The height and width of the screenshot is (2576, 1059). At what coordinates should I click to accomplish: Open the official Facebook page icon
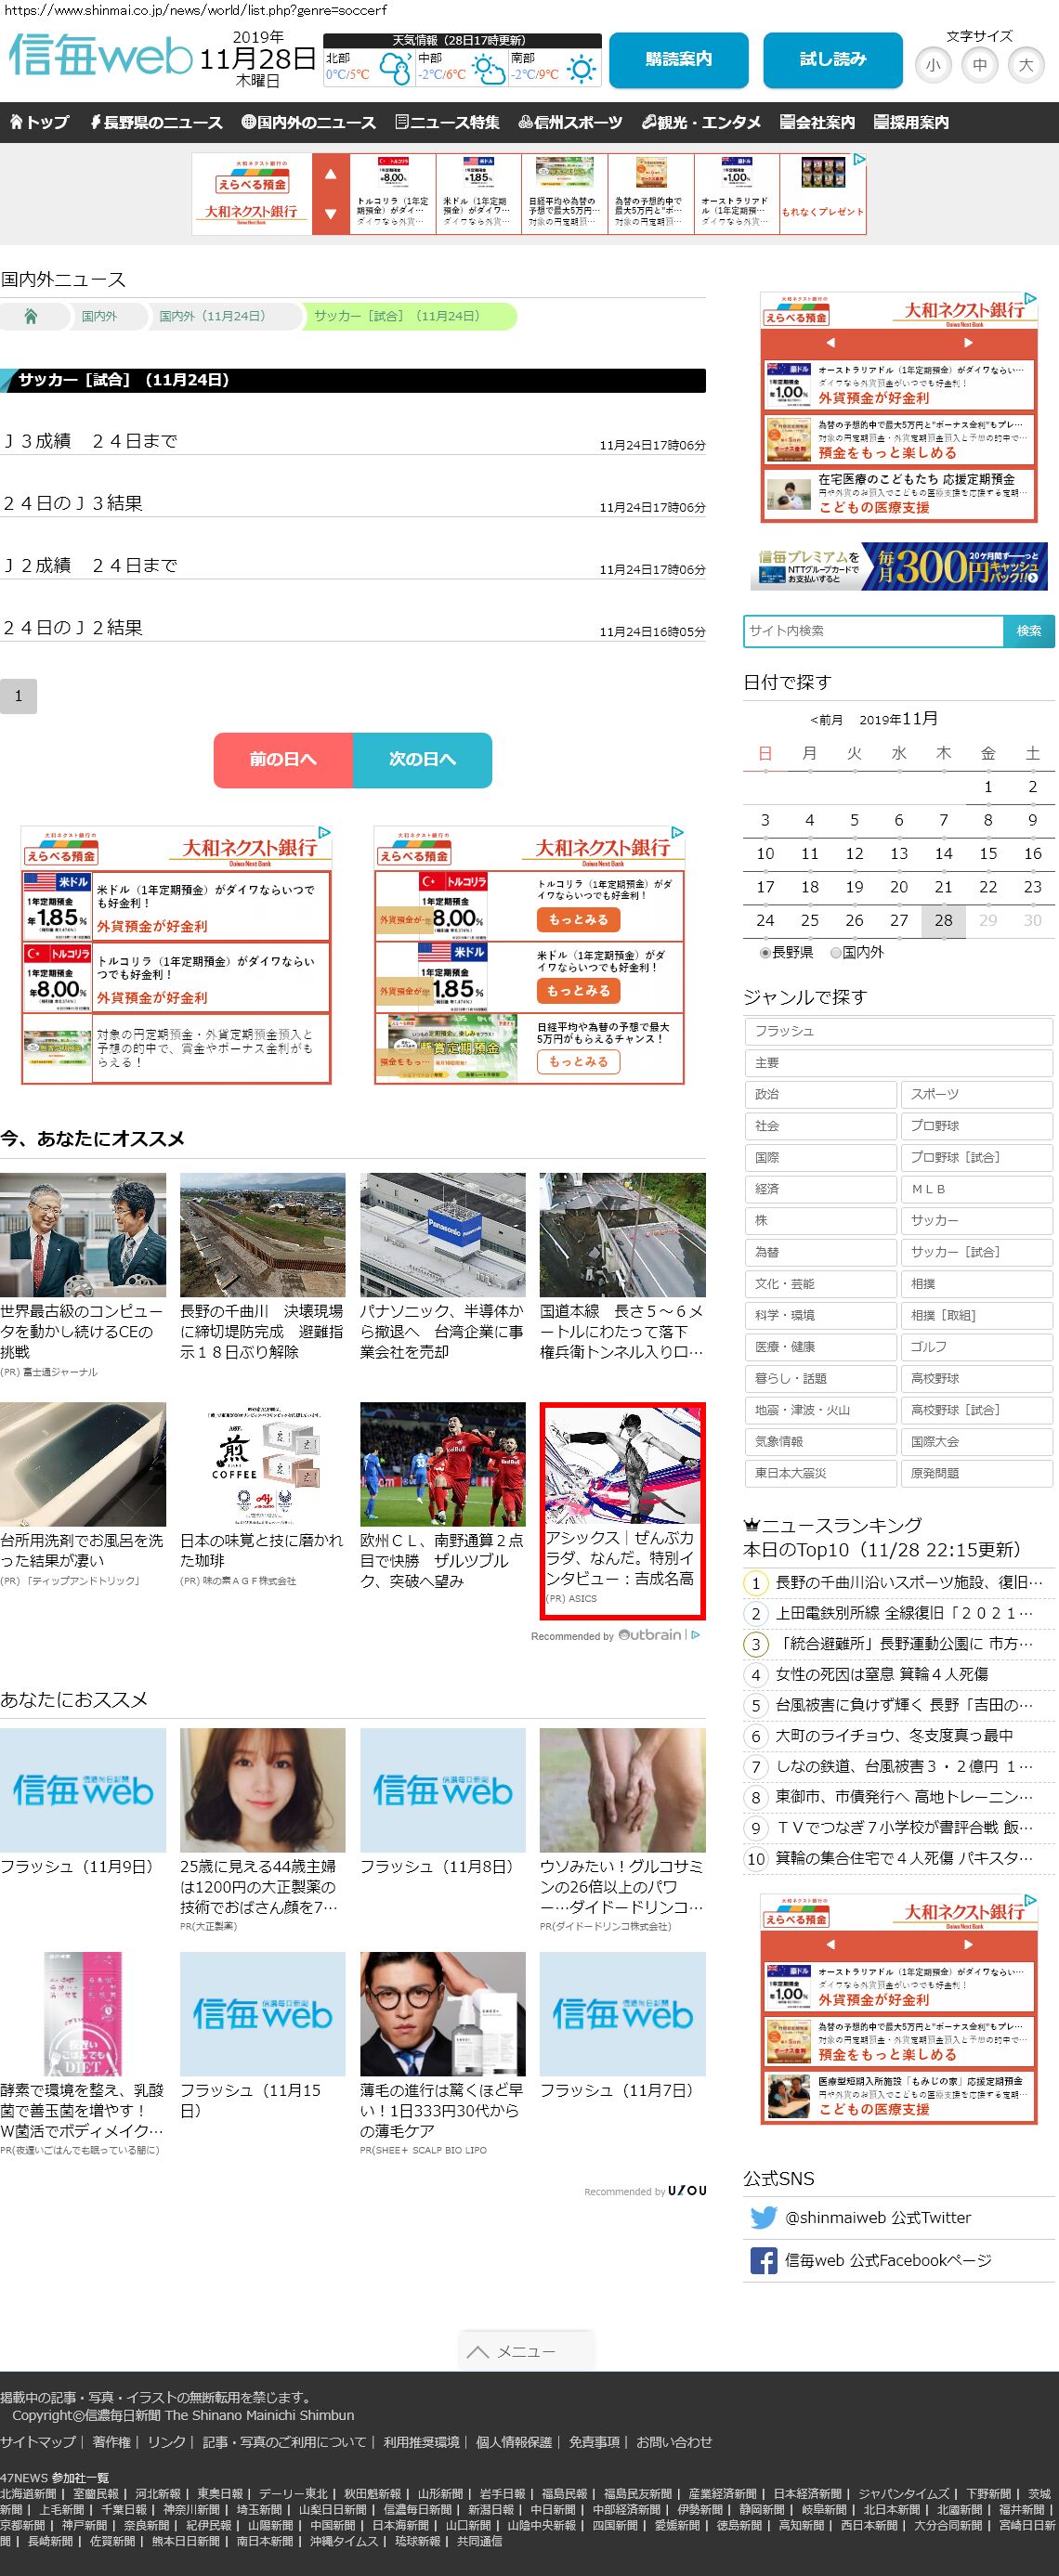(x=763, y=2260)
